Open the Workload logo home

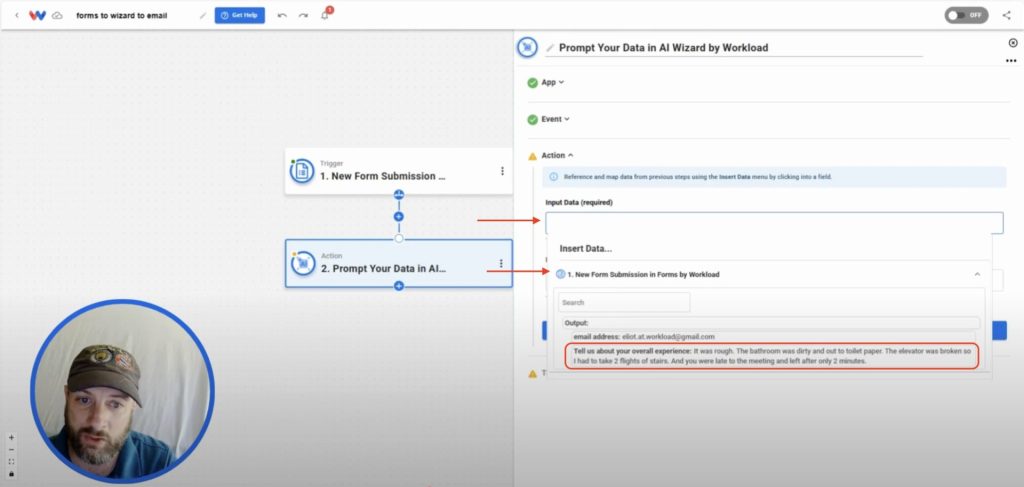pos(37,15)
